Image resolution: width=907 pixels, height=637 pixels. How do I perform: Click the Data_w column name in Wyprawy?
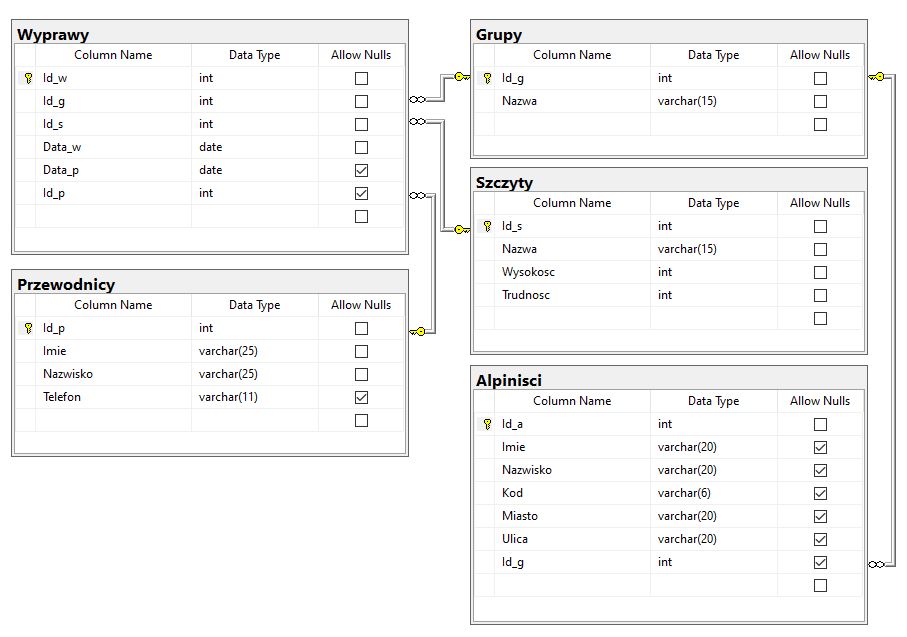point(62,147)
